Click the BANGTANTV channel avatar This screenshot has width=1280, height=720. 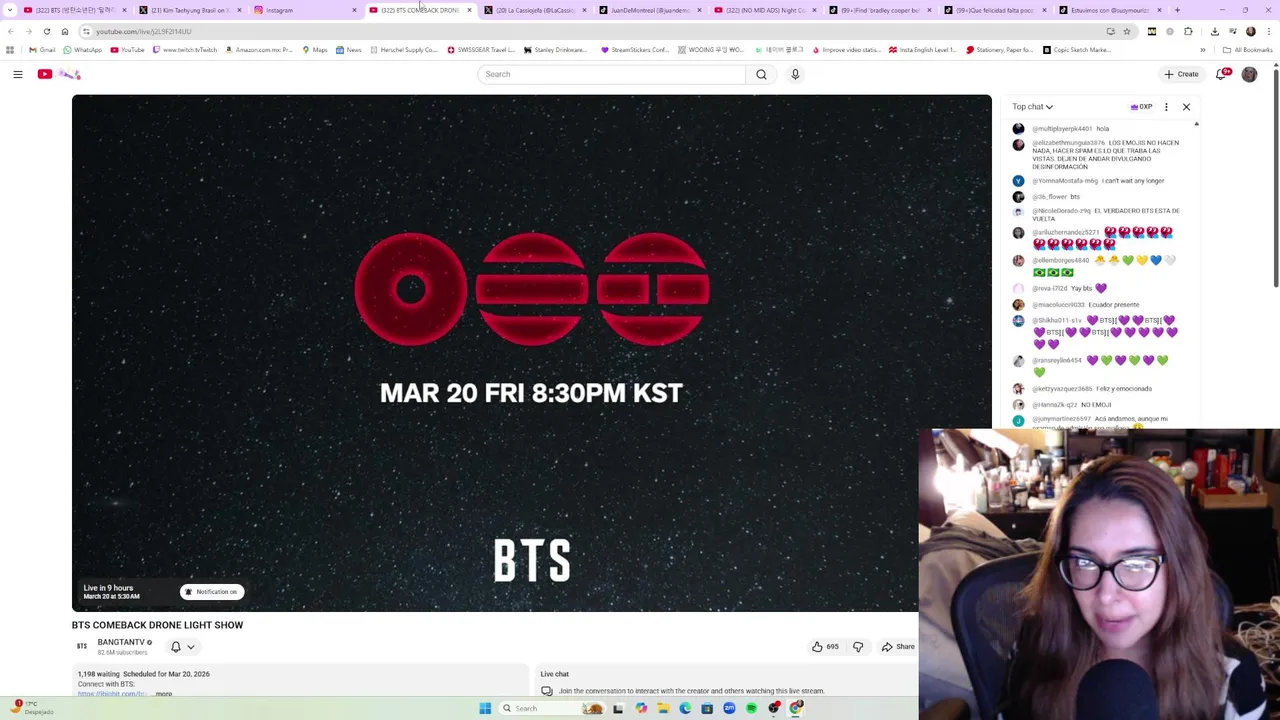click(x=82, y=646)
